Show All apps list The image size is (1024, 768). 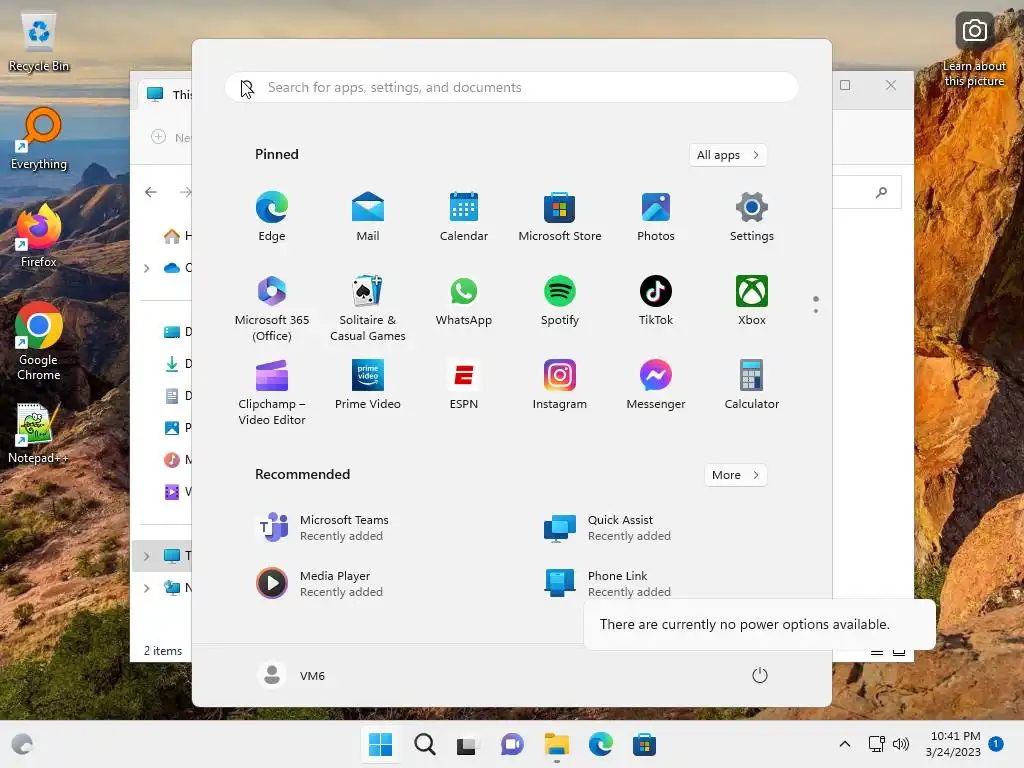click(728, 155)
